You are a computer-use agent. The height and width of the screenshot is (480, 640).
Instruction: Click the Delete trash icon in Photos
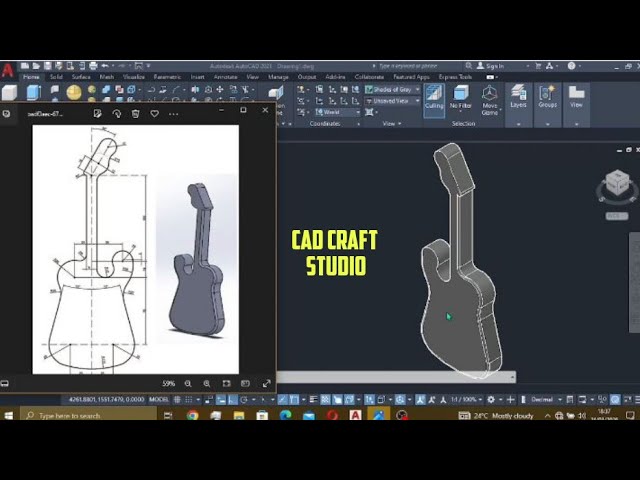(x=136, y=113)
